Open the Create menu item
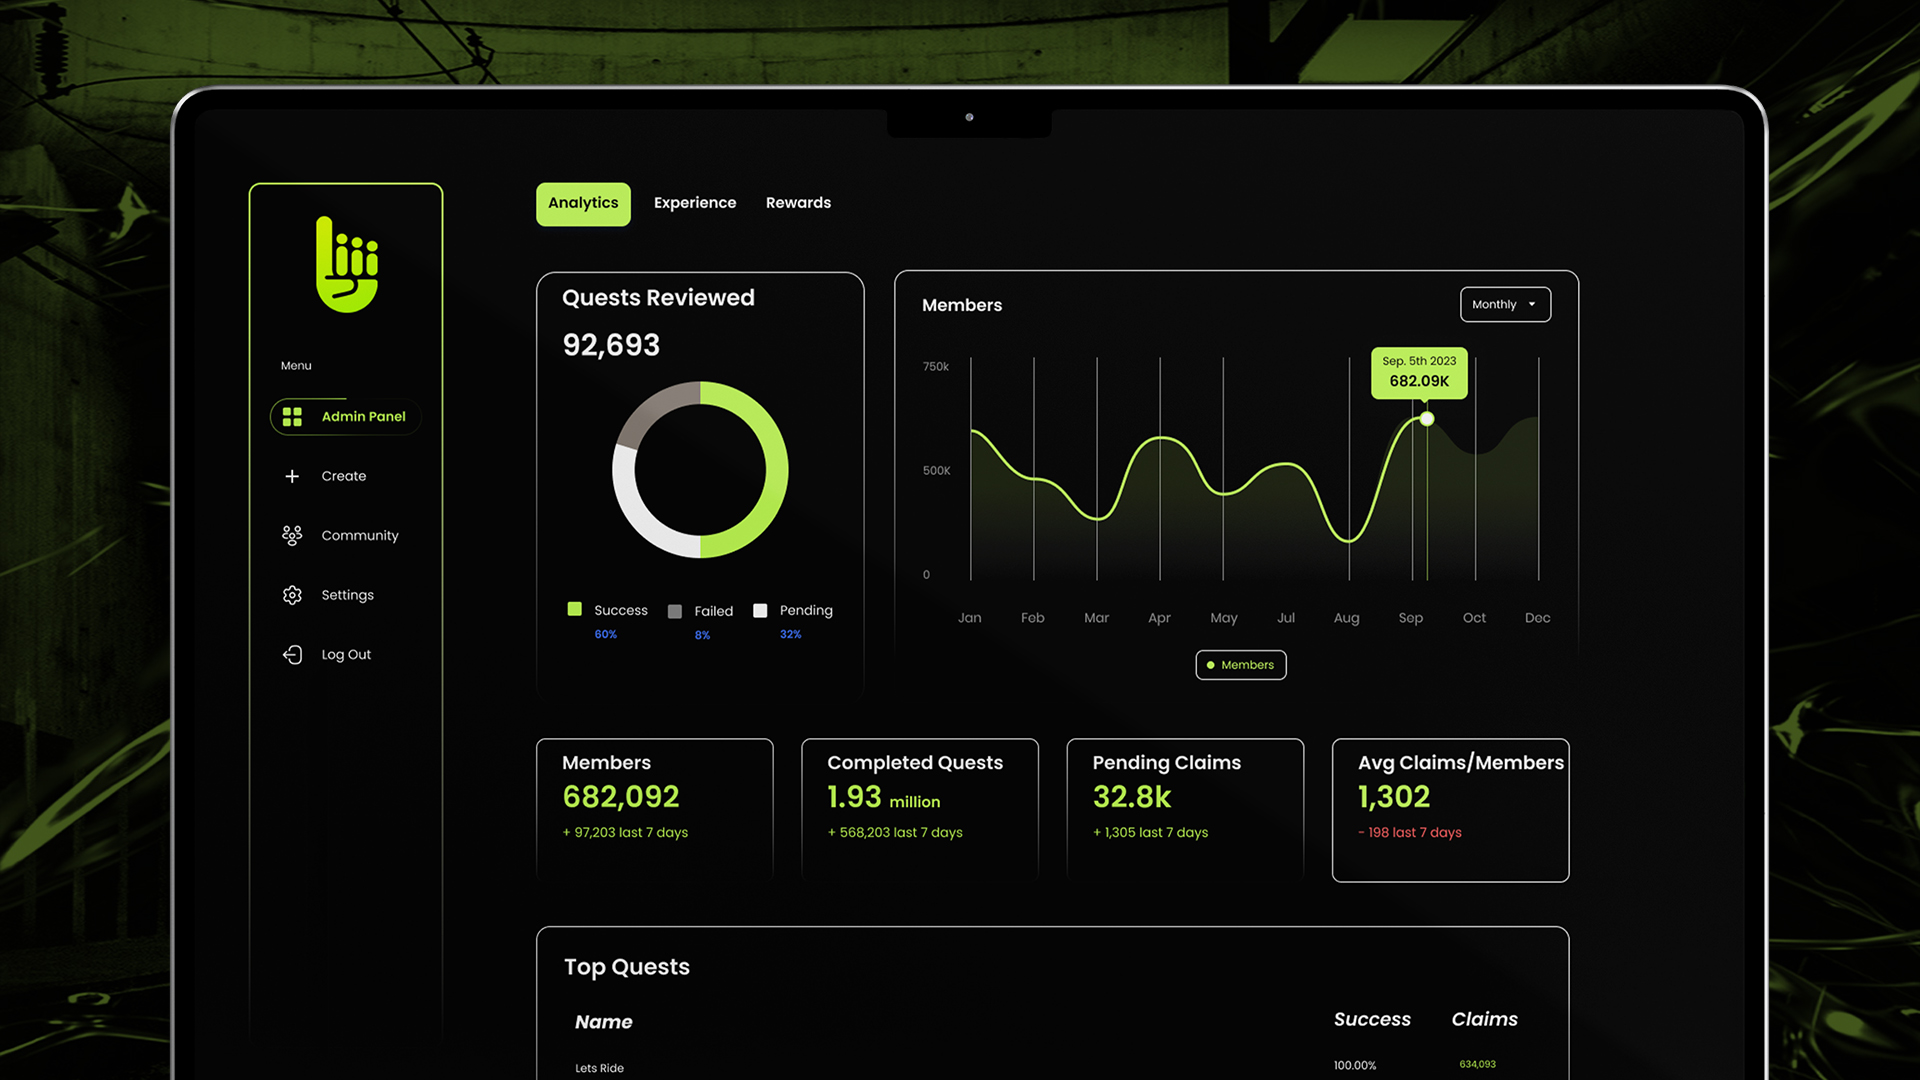The image size is (1920, 1080). 344,476
